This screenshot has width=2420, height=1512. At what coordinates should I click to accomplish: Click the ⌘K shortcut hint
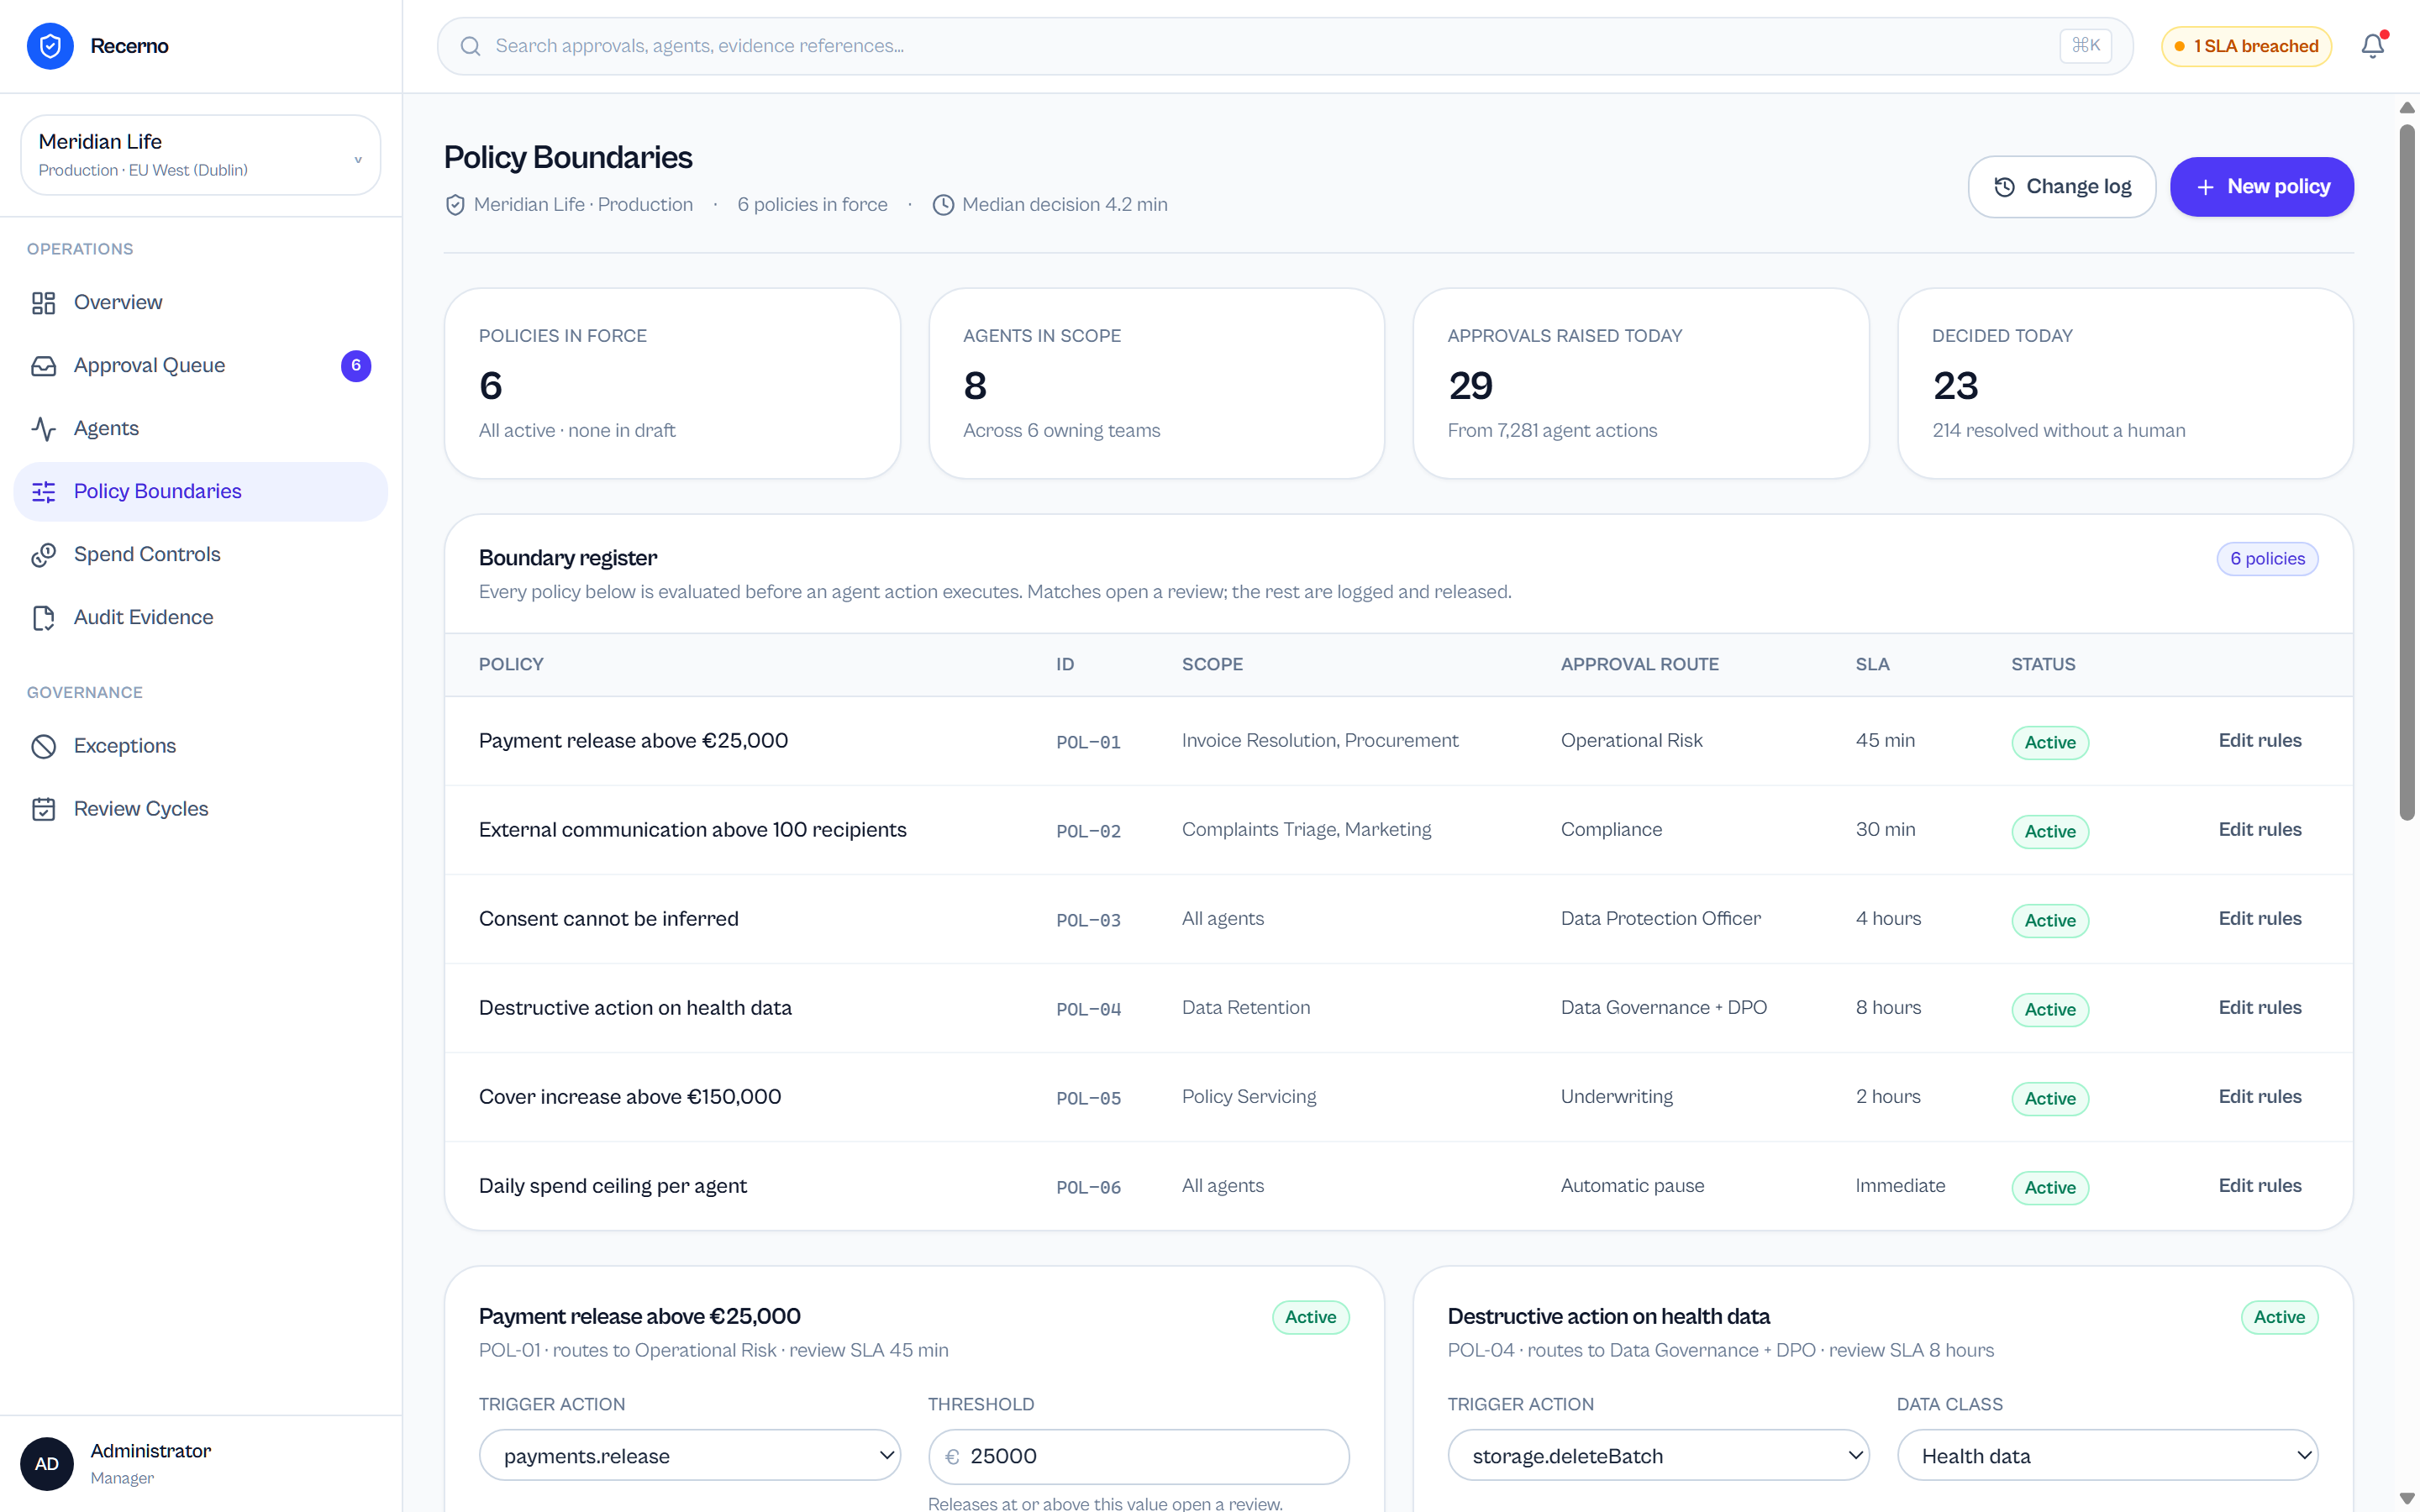click(x=2085, y=46)
